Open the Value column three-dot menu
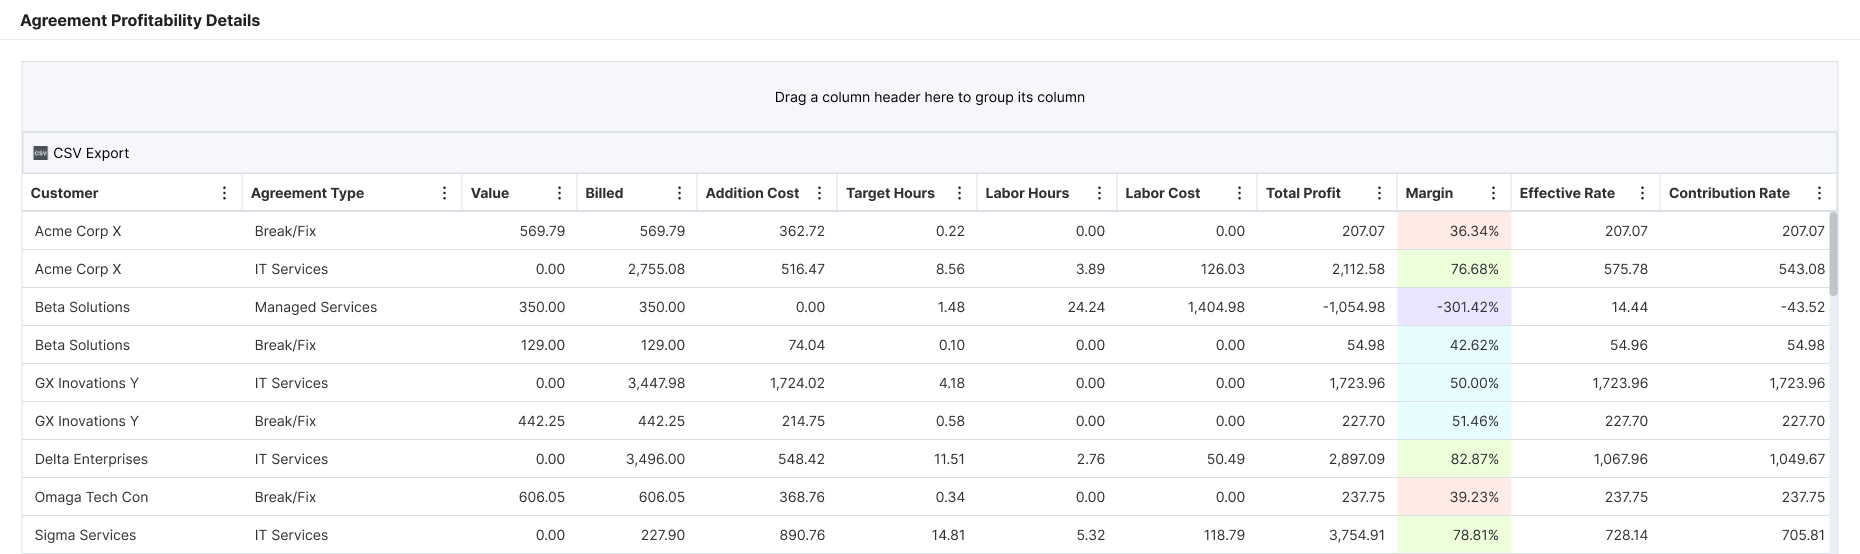This screenshot has width=1860, height=554. pos(559,193)
